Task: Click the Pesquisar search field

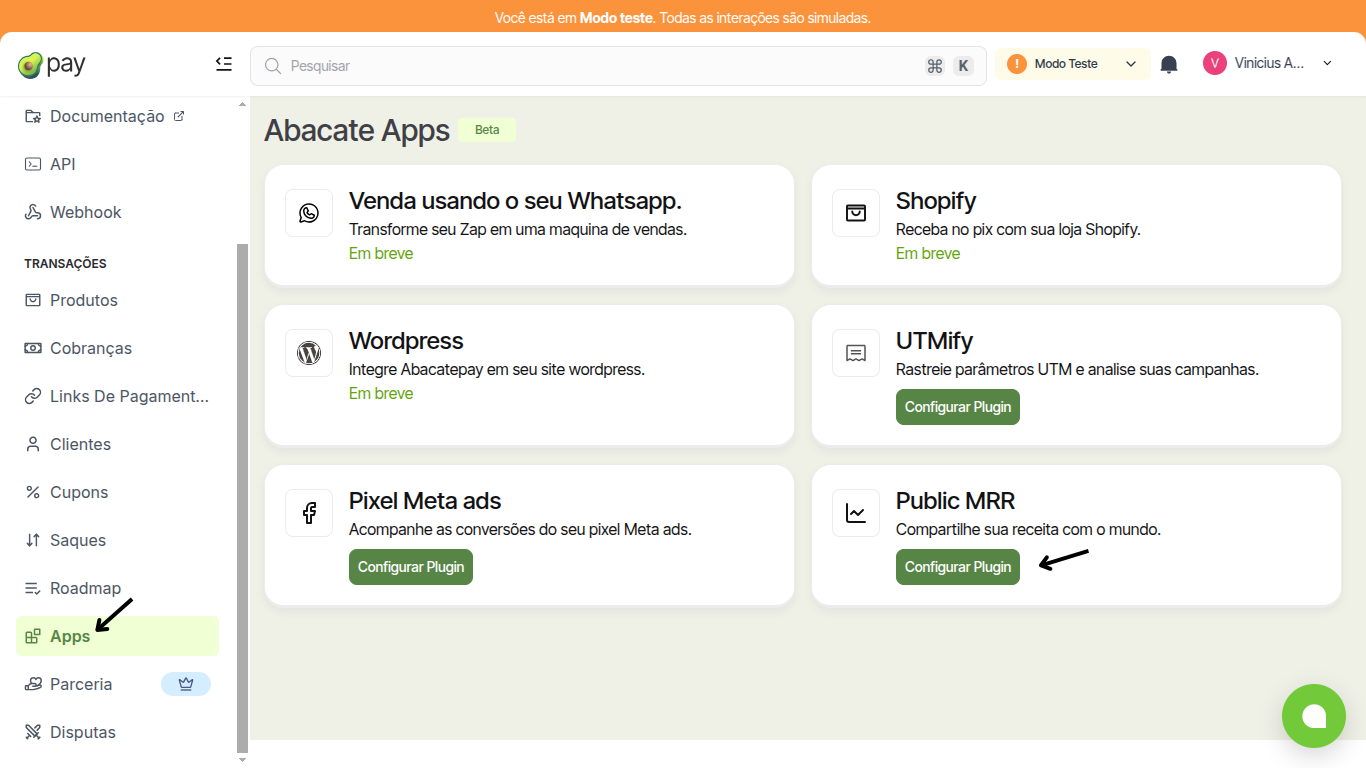Action: click(x=600, y=65)
